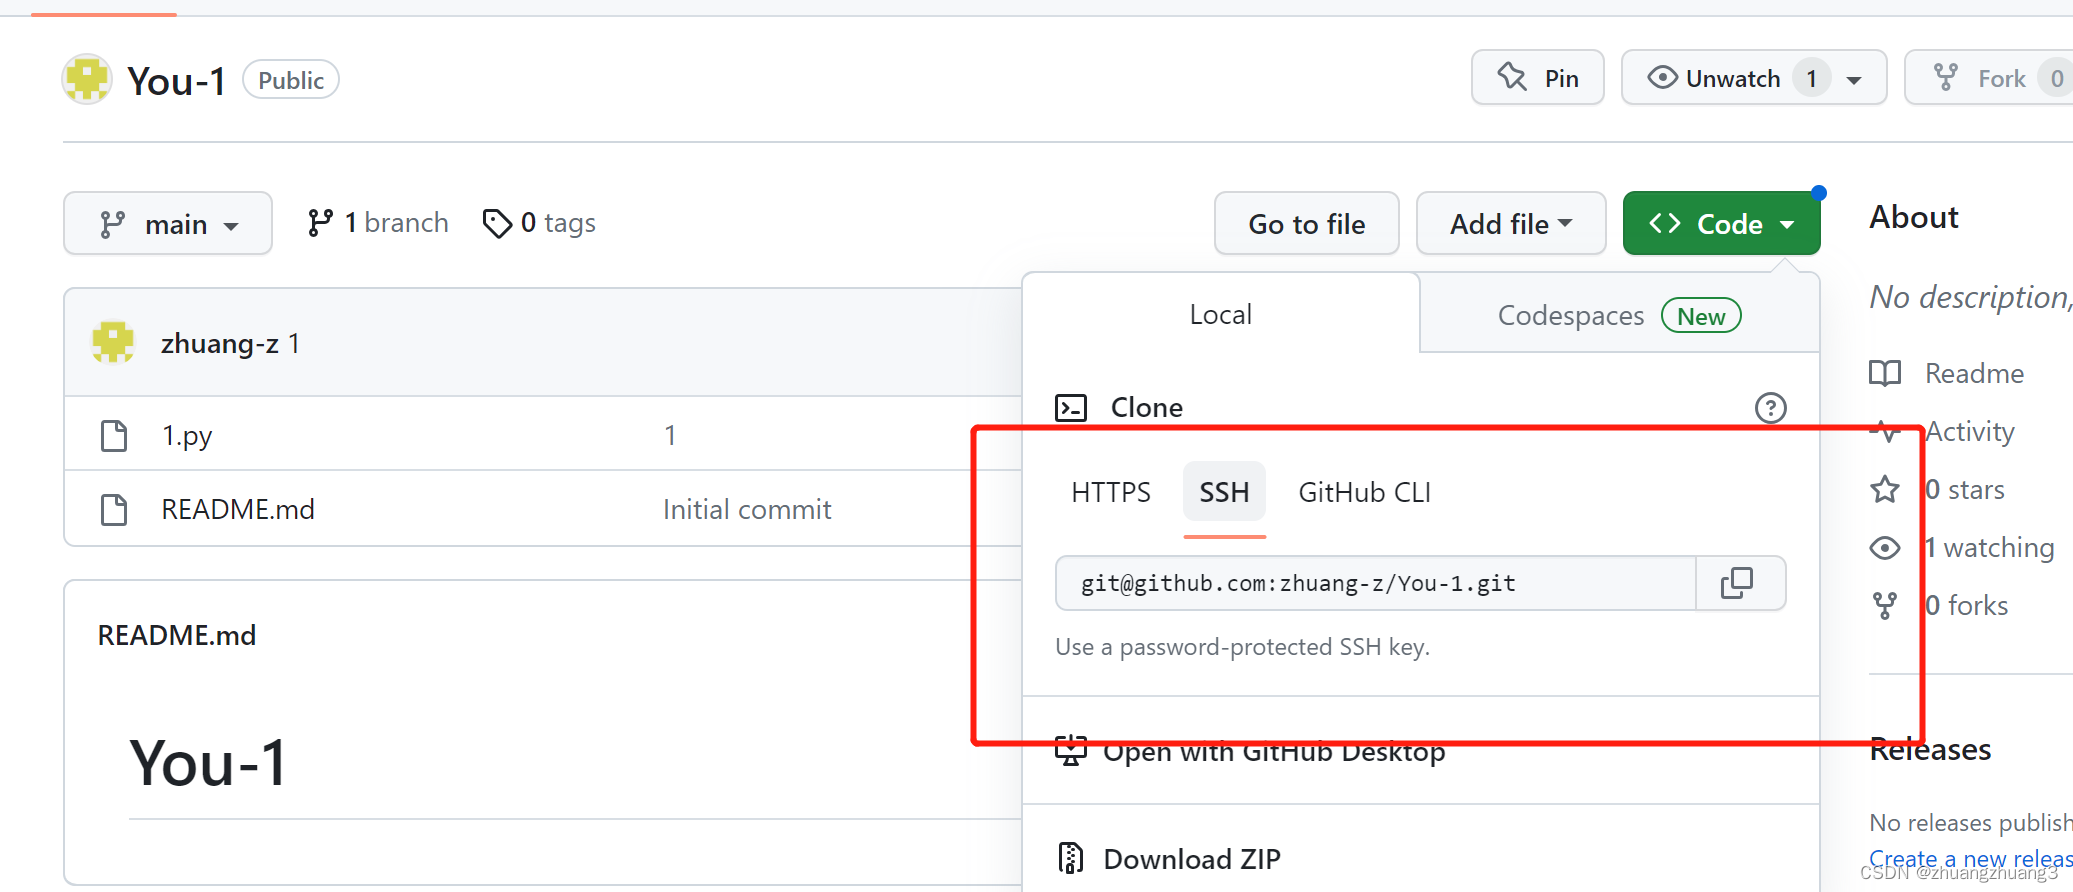Open the zhuang-z author link
Image resolution: width=2073 pixels, height=892 pixels.
click(220, 343)
